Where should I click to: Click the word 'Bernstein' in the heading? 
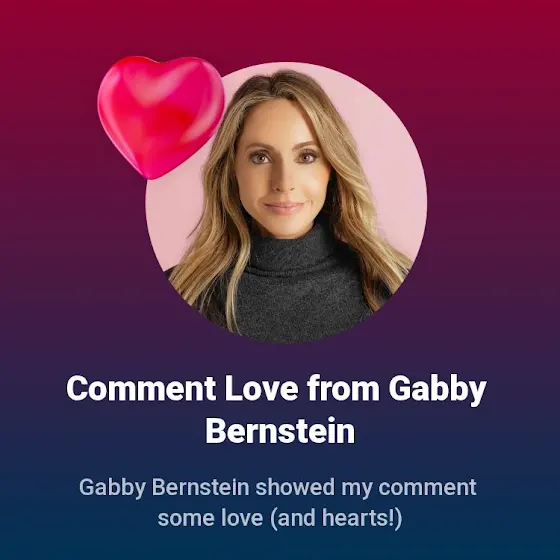(280, 430)
